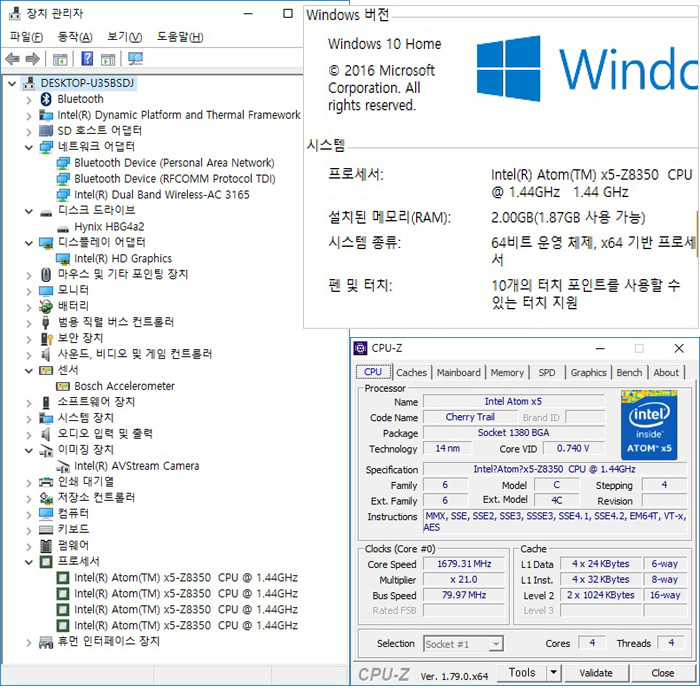Select the Hynix HBG4a2 disk drive

pos(109,227)
